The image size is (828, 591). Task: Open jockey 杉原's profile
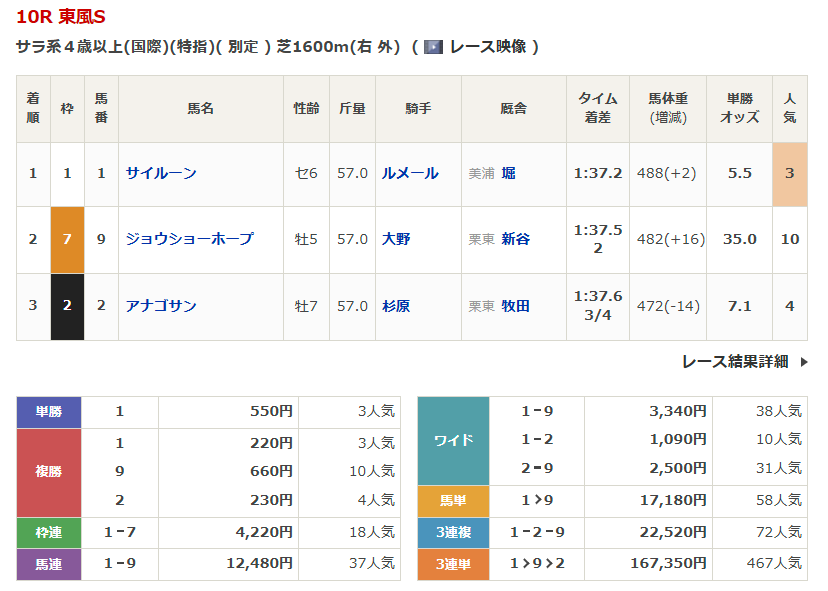point(396,306)
